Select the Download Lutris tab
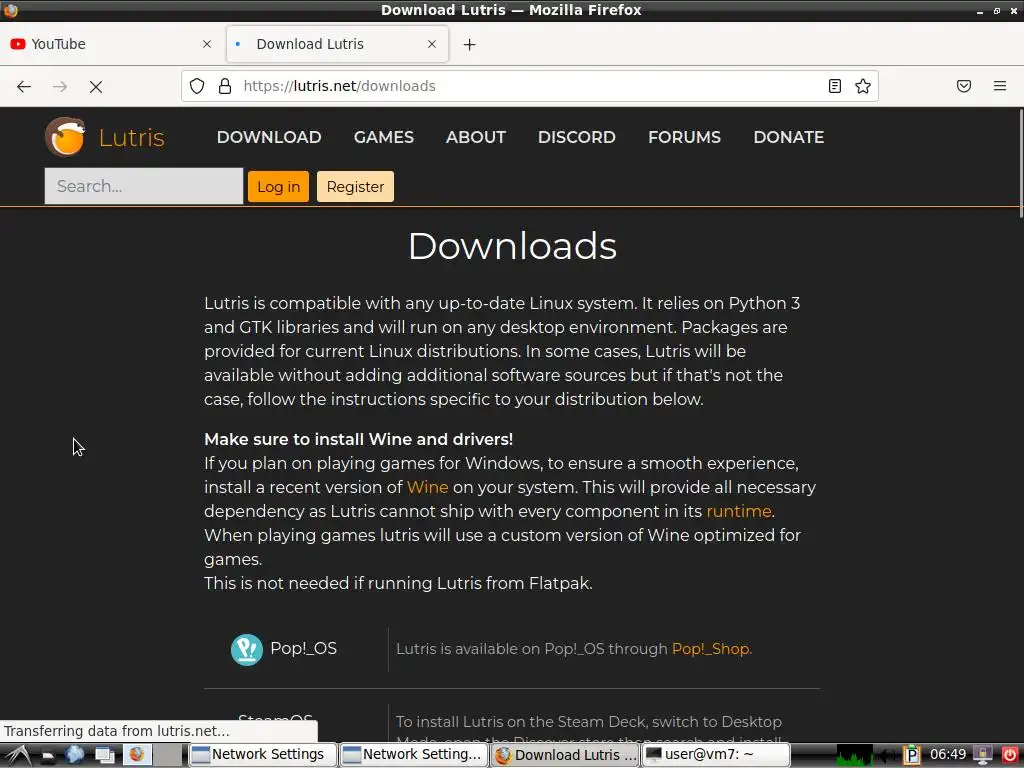 pyautogui.click(x=338, y=44)
